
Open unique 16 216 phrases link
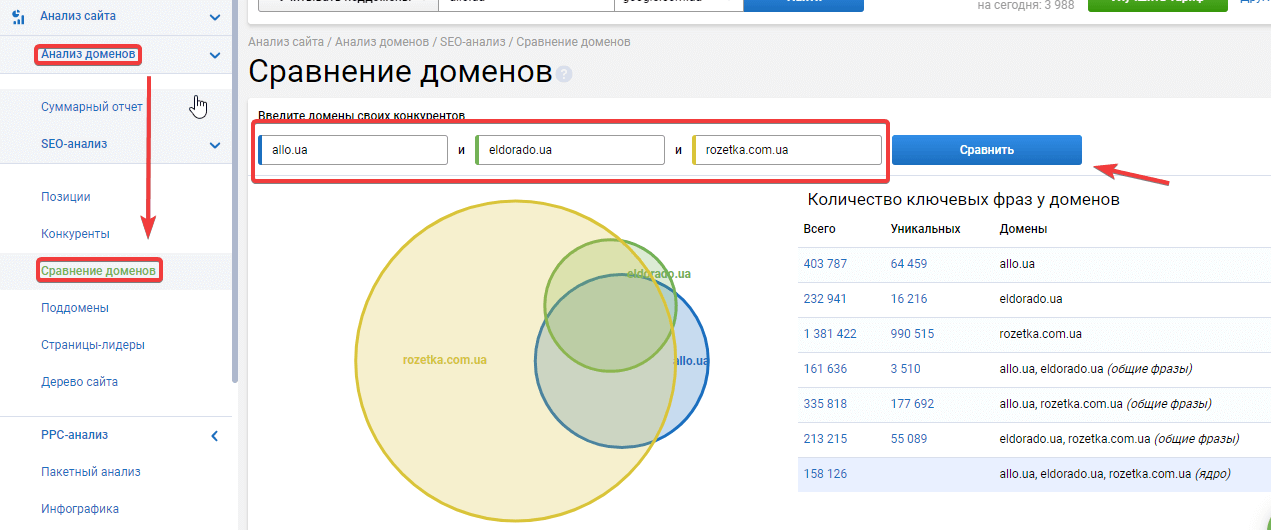click(909, 299)
